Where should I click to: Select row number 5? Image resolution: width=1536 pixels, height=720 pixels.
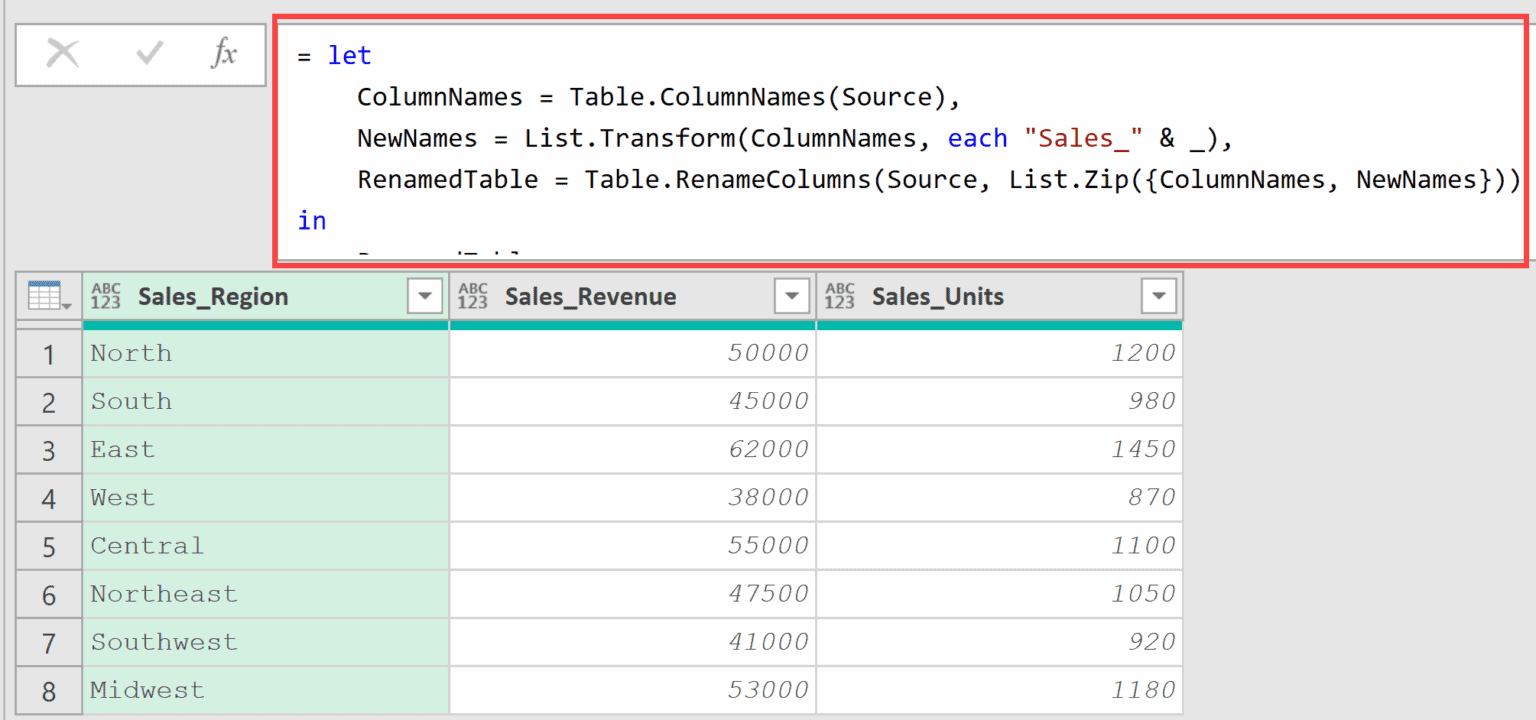click(49, 546)
